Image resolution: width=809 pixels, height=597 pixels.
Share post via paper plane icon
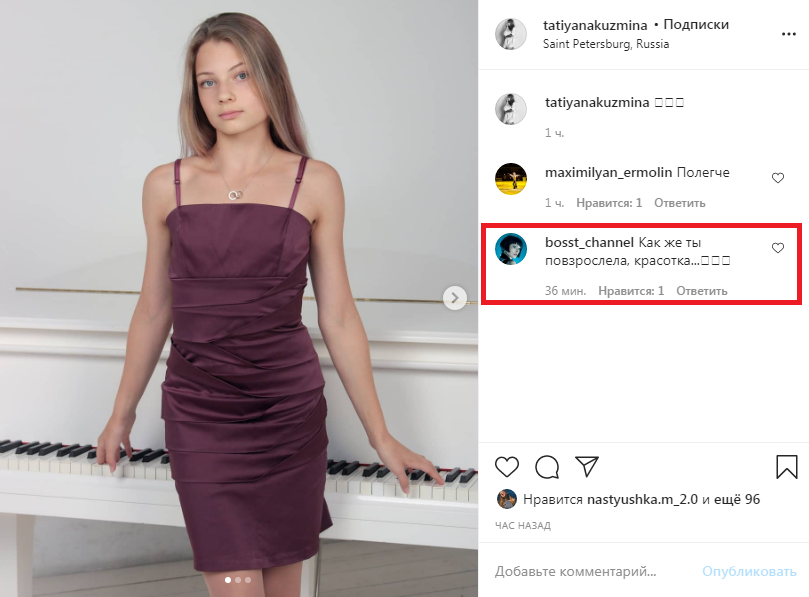586,466
